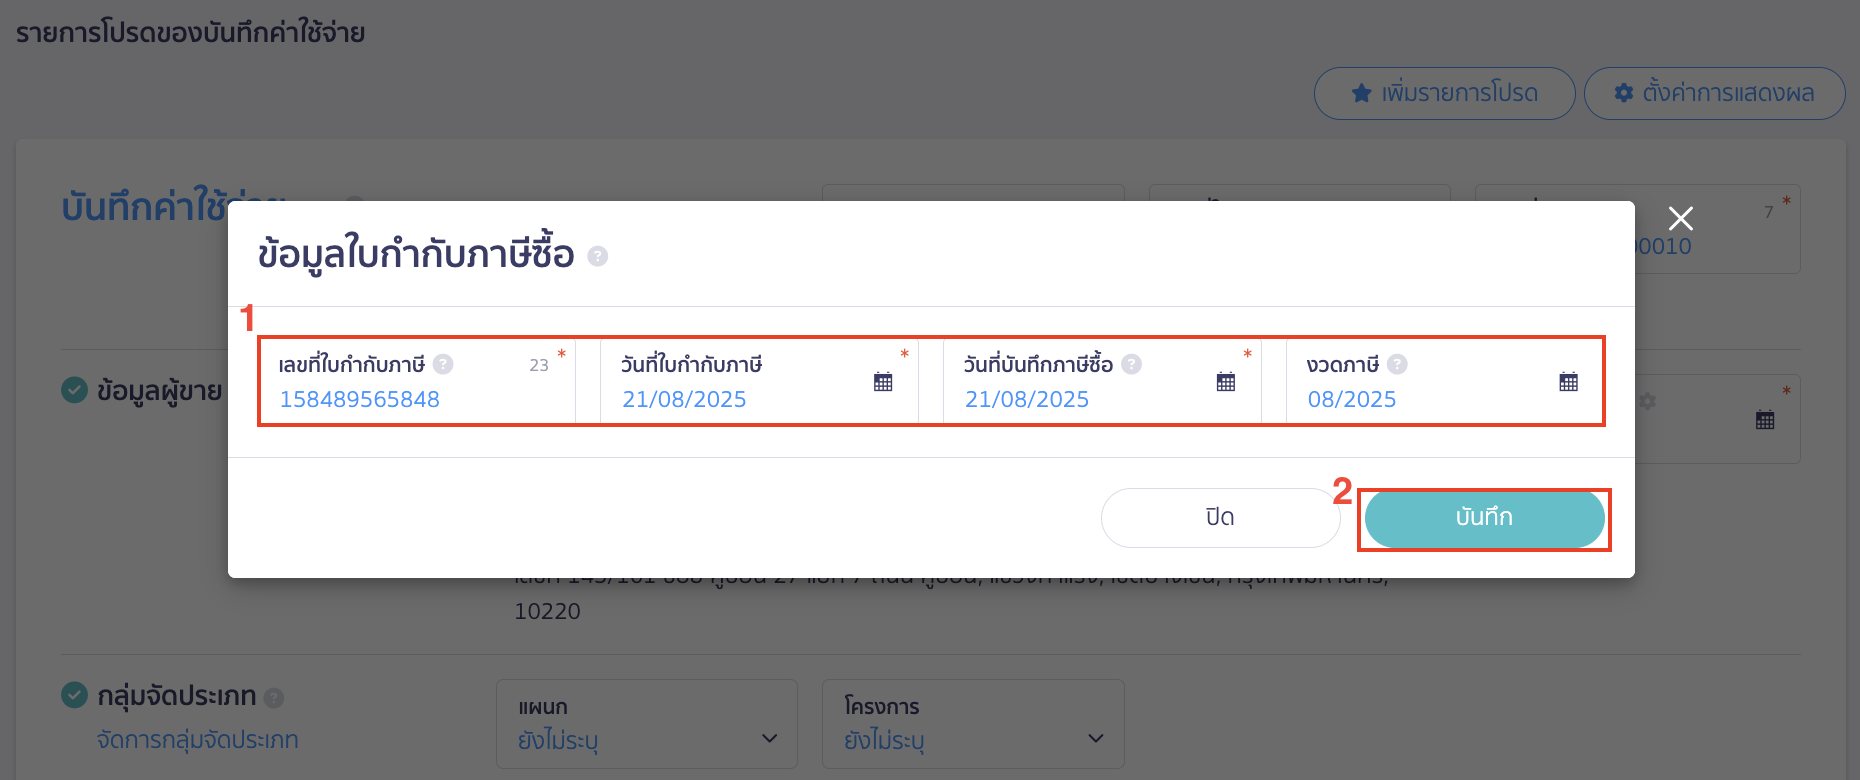Click help icon beside เลขที่ใบกำกับภาษี label
This screenshot has width=1860, height=780.
click(x=444, y=364)
